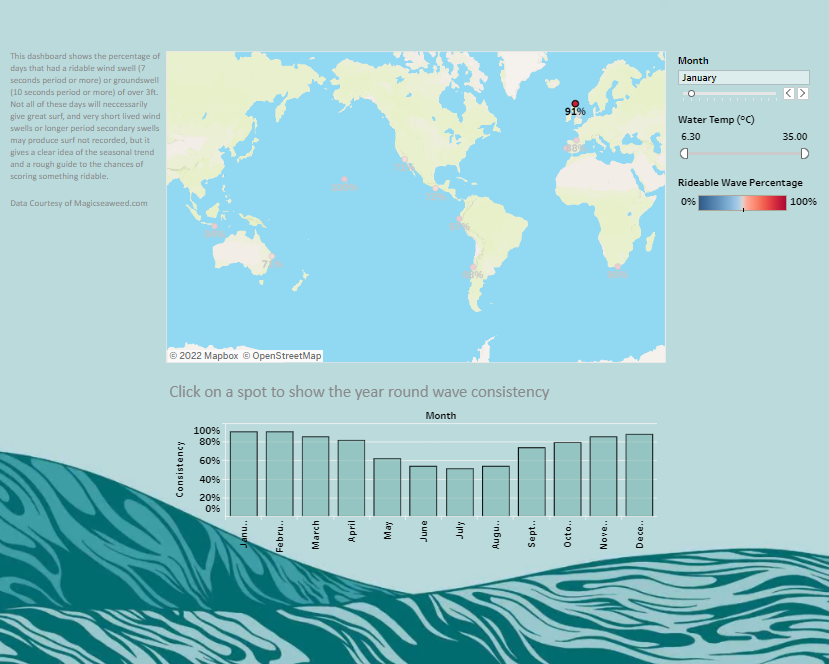Click the 88% spot marker near Spain
829x664 pixels.
click(x=574, y=142)
